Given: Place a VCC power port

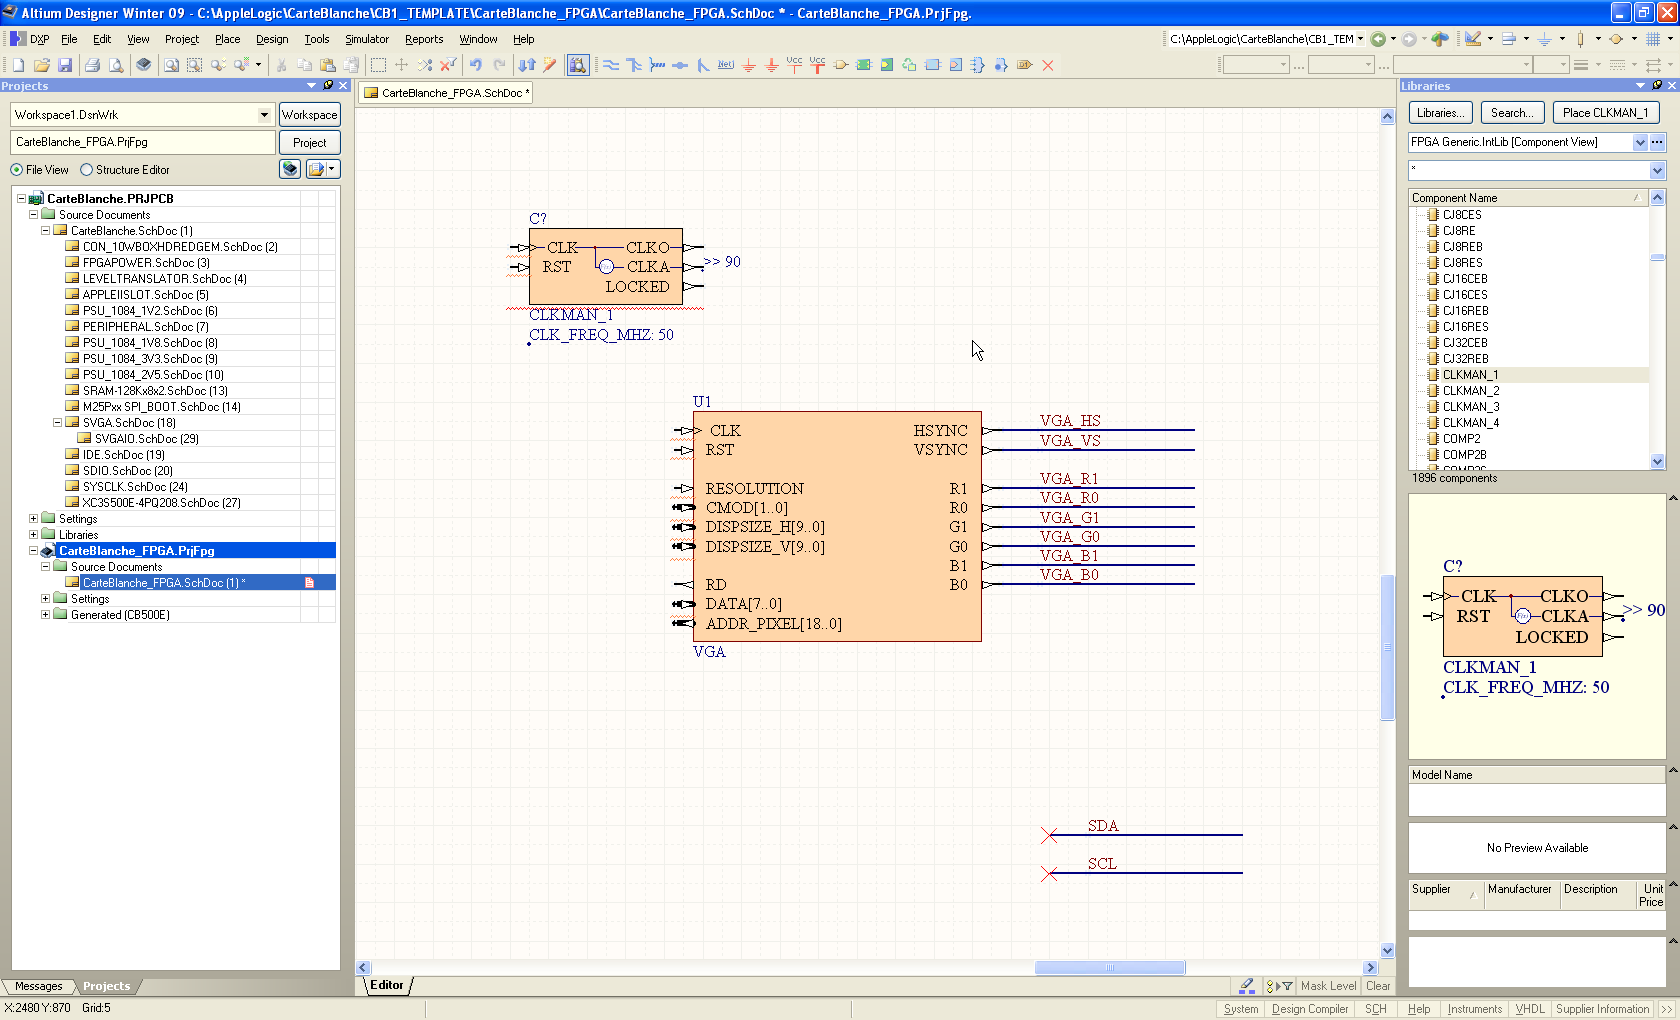Looking at the screenshot, I should (x=795, y=65).
